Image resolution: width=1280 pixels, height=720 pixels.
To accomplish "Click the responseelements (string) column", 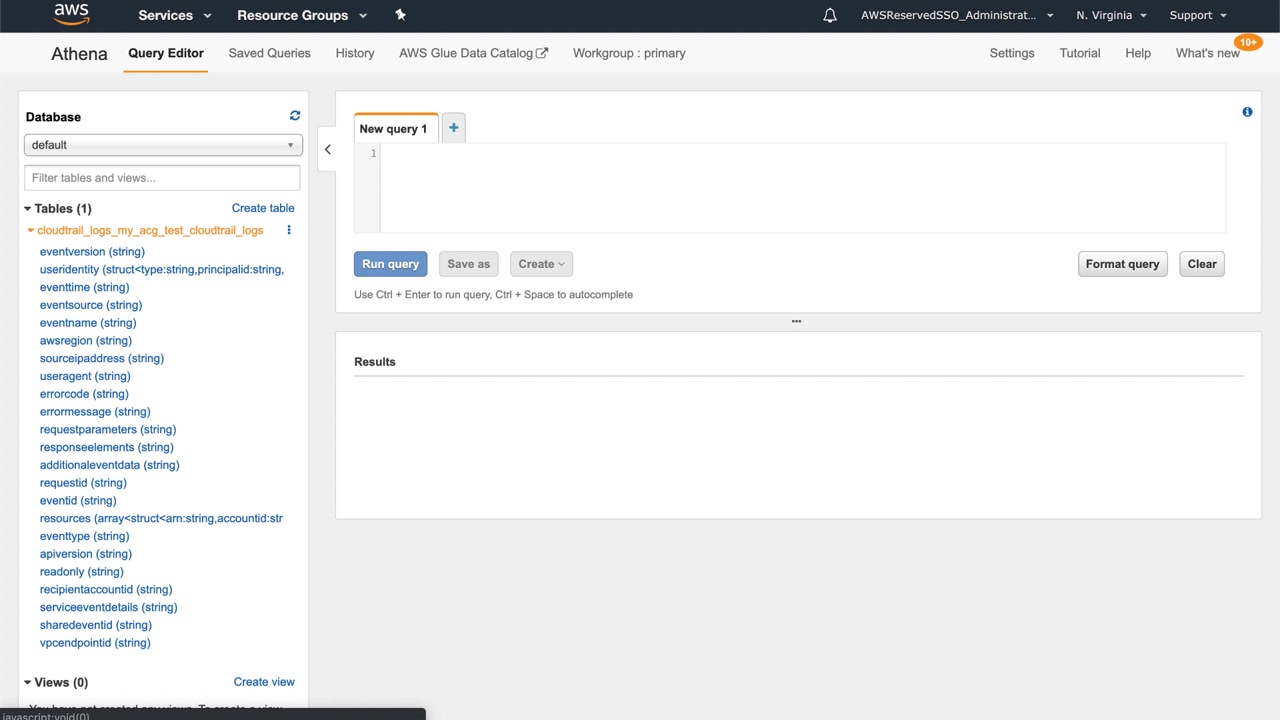I will (107, 448).
